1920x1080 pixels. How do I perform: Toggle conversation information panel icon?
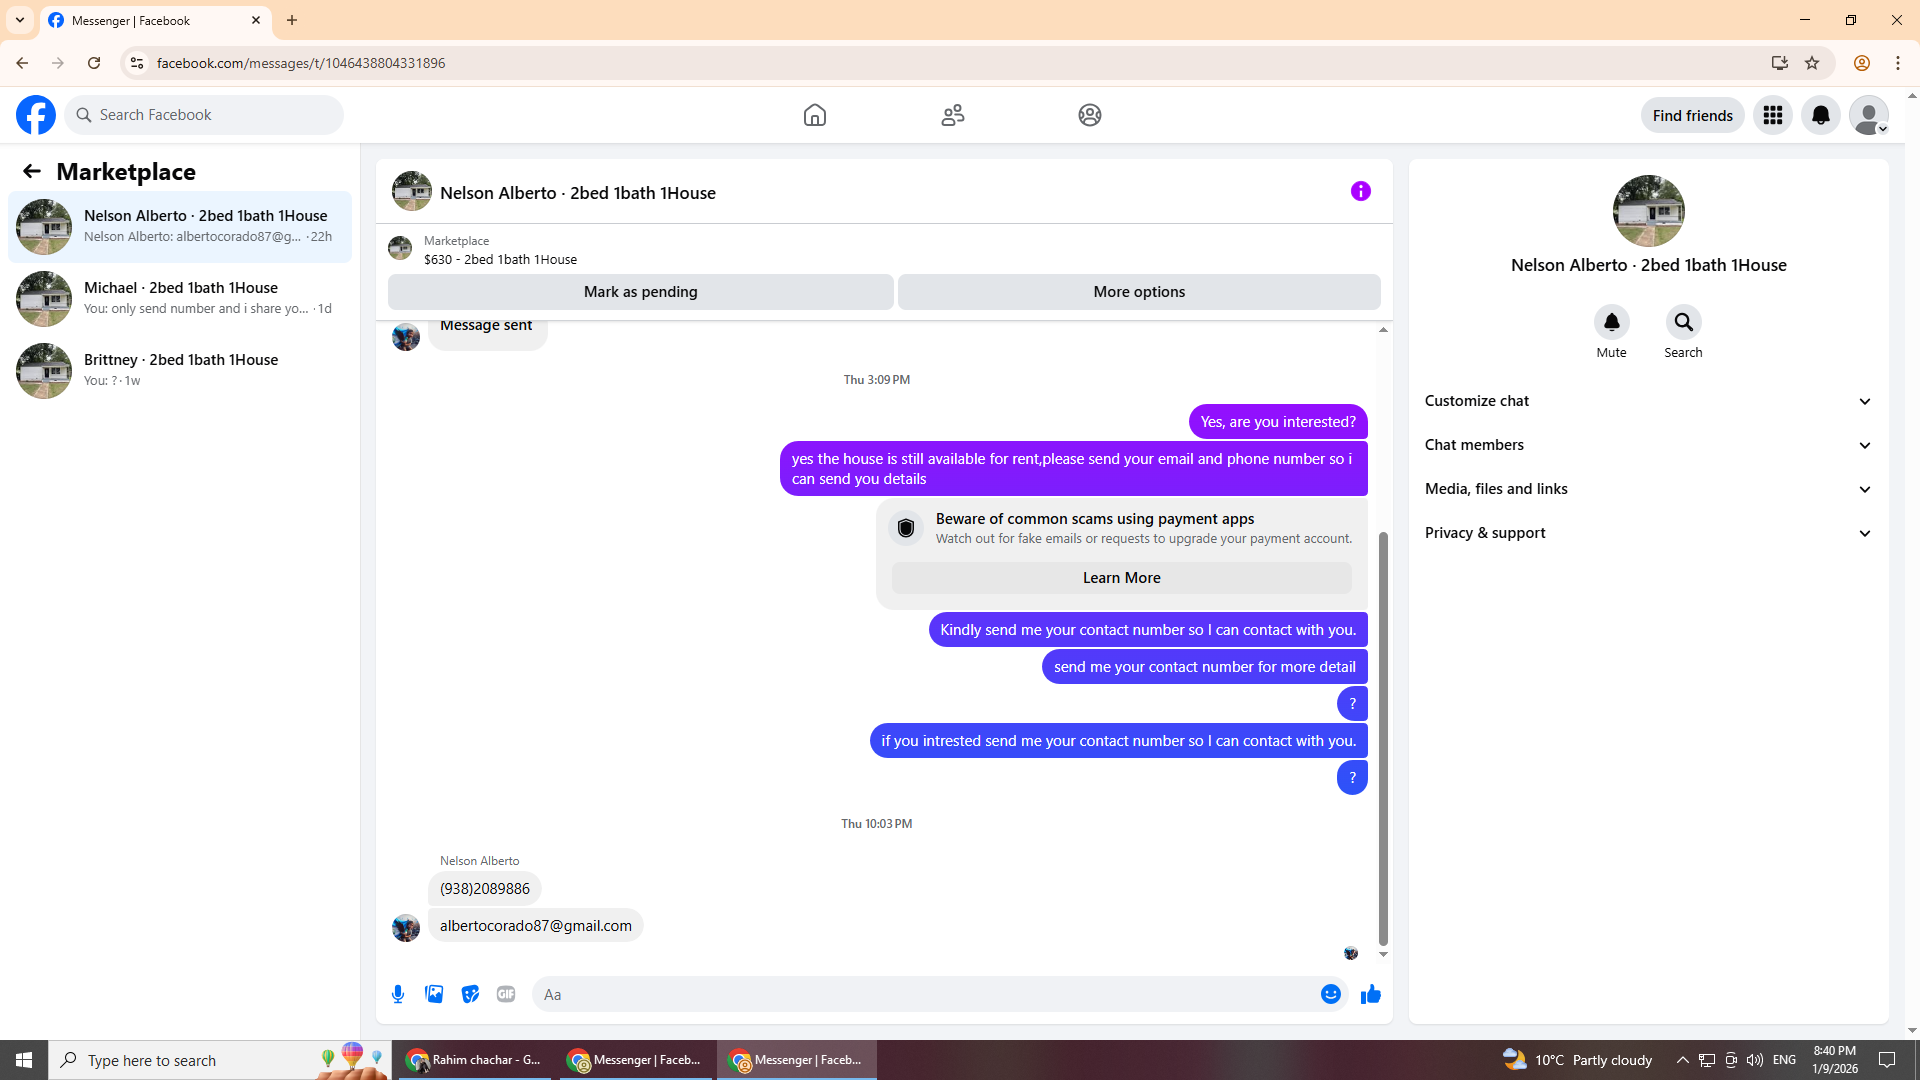[1360, 191]
